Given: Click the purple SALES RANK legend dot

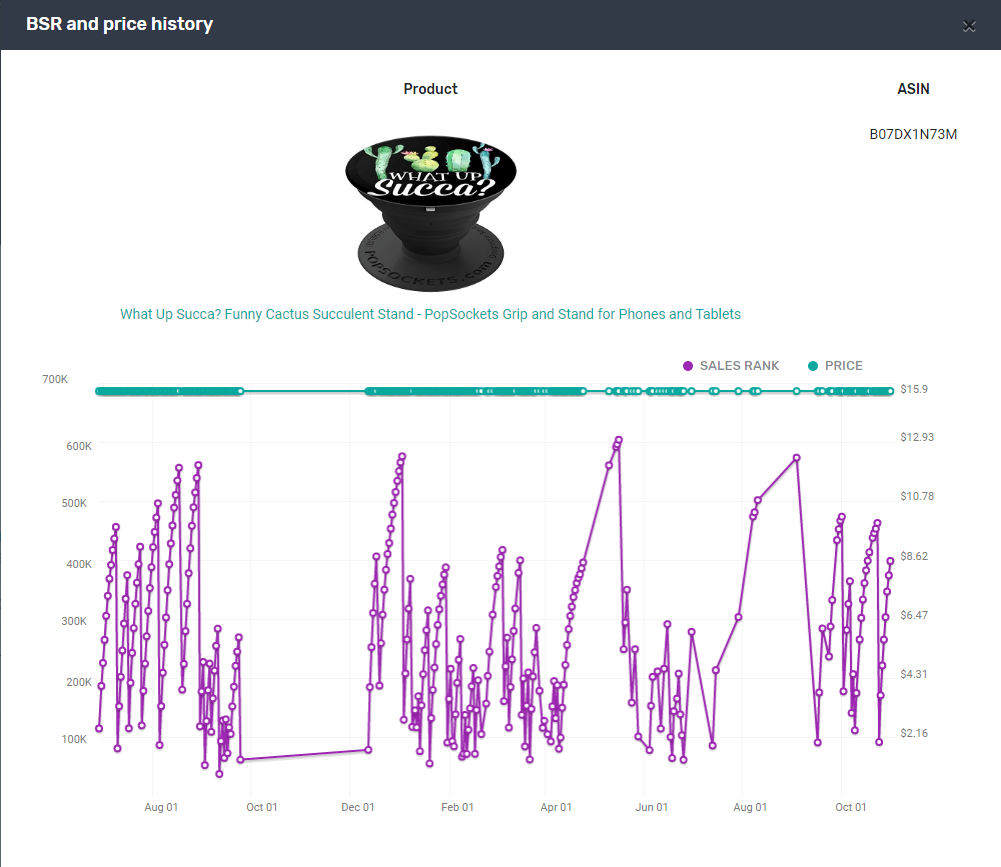Looking at the screenshot, I should [687, 366].
